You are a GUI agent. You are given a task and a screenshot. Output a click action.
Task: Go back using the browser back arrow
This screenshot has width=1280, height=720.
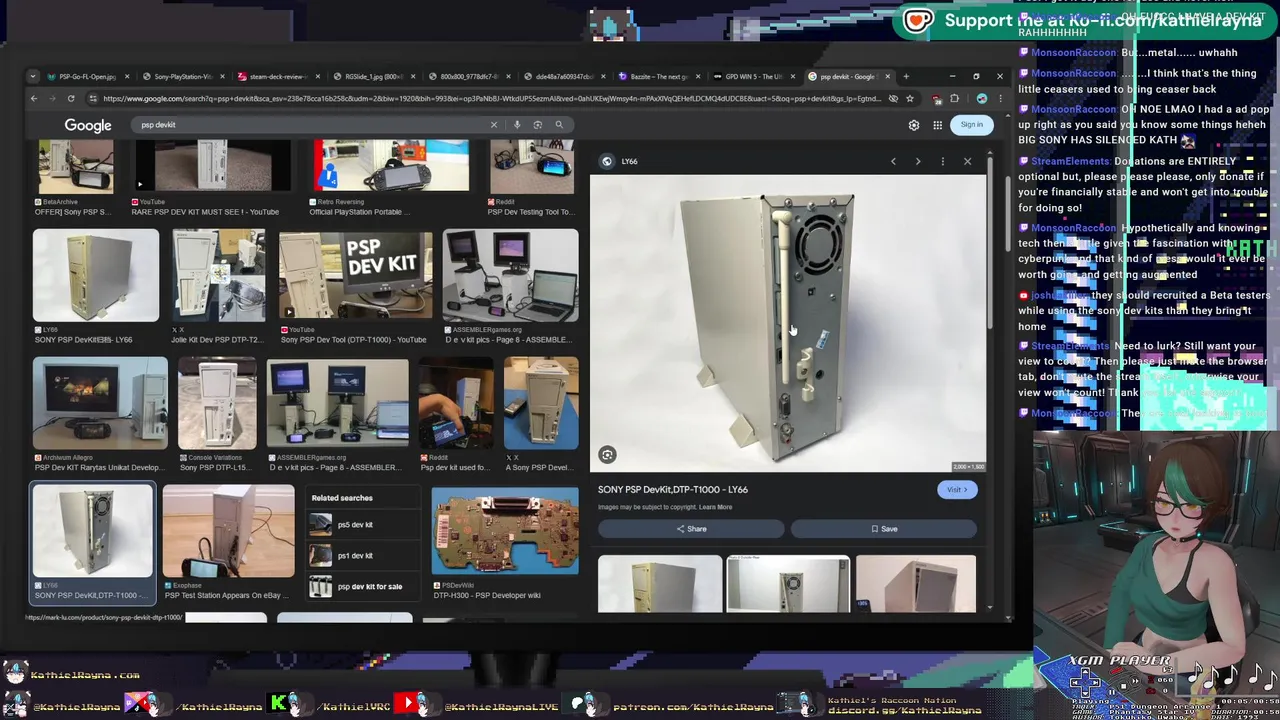click(33, 98)
